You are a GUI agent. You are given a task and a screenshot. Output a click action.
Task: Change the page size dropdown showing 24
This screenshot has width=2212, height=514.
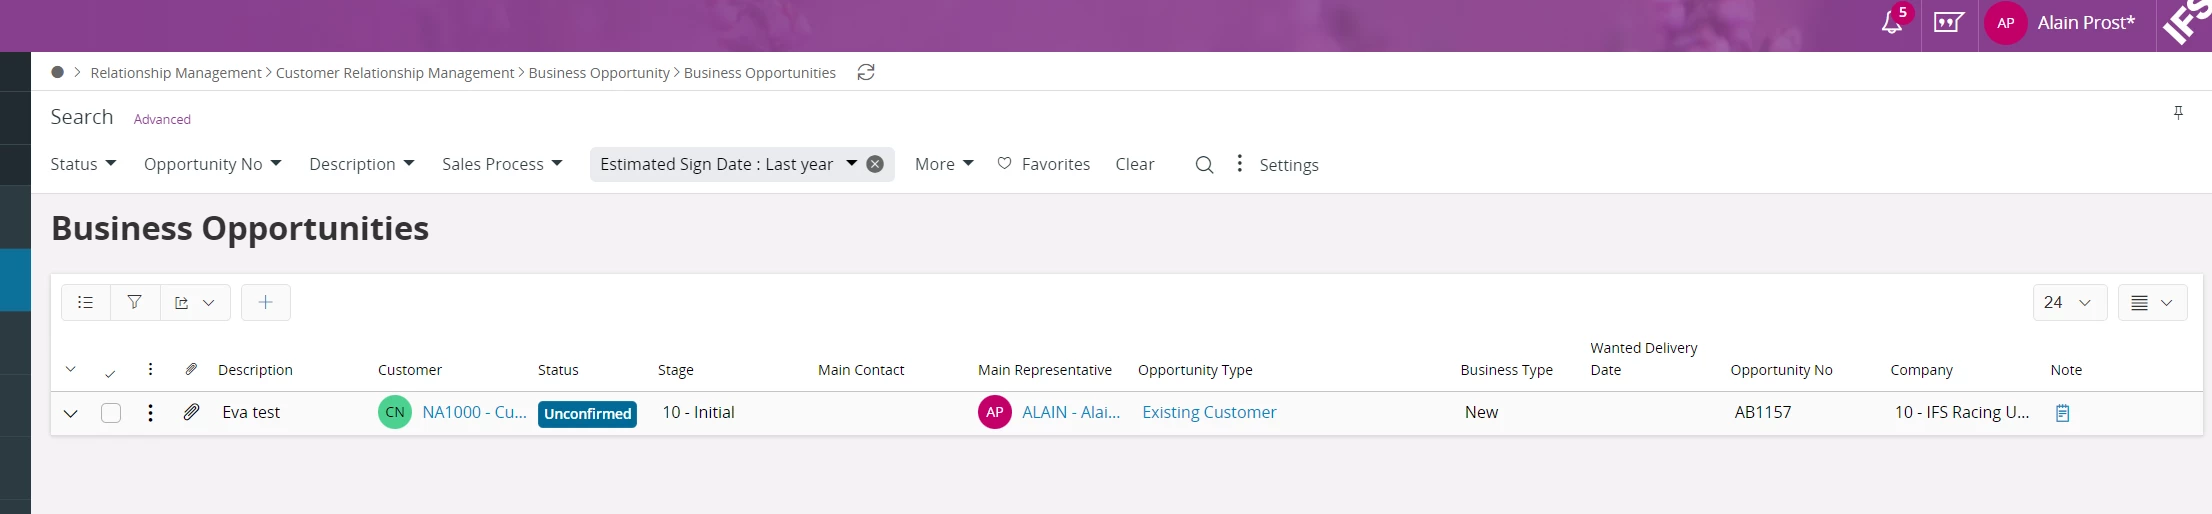pyautogui.click(x=2068, y=302)
